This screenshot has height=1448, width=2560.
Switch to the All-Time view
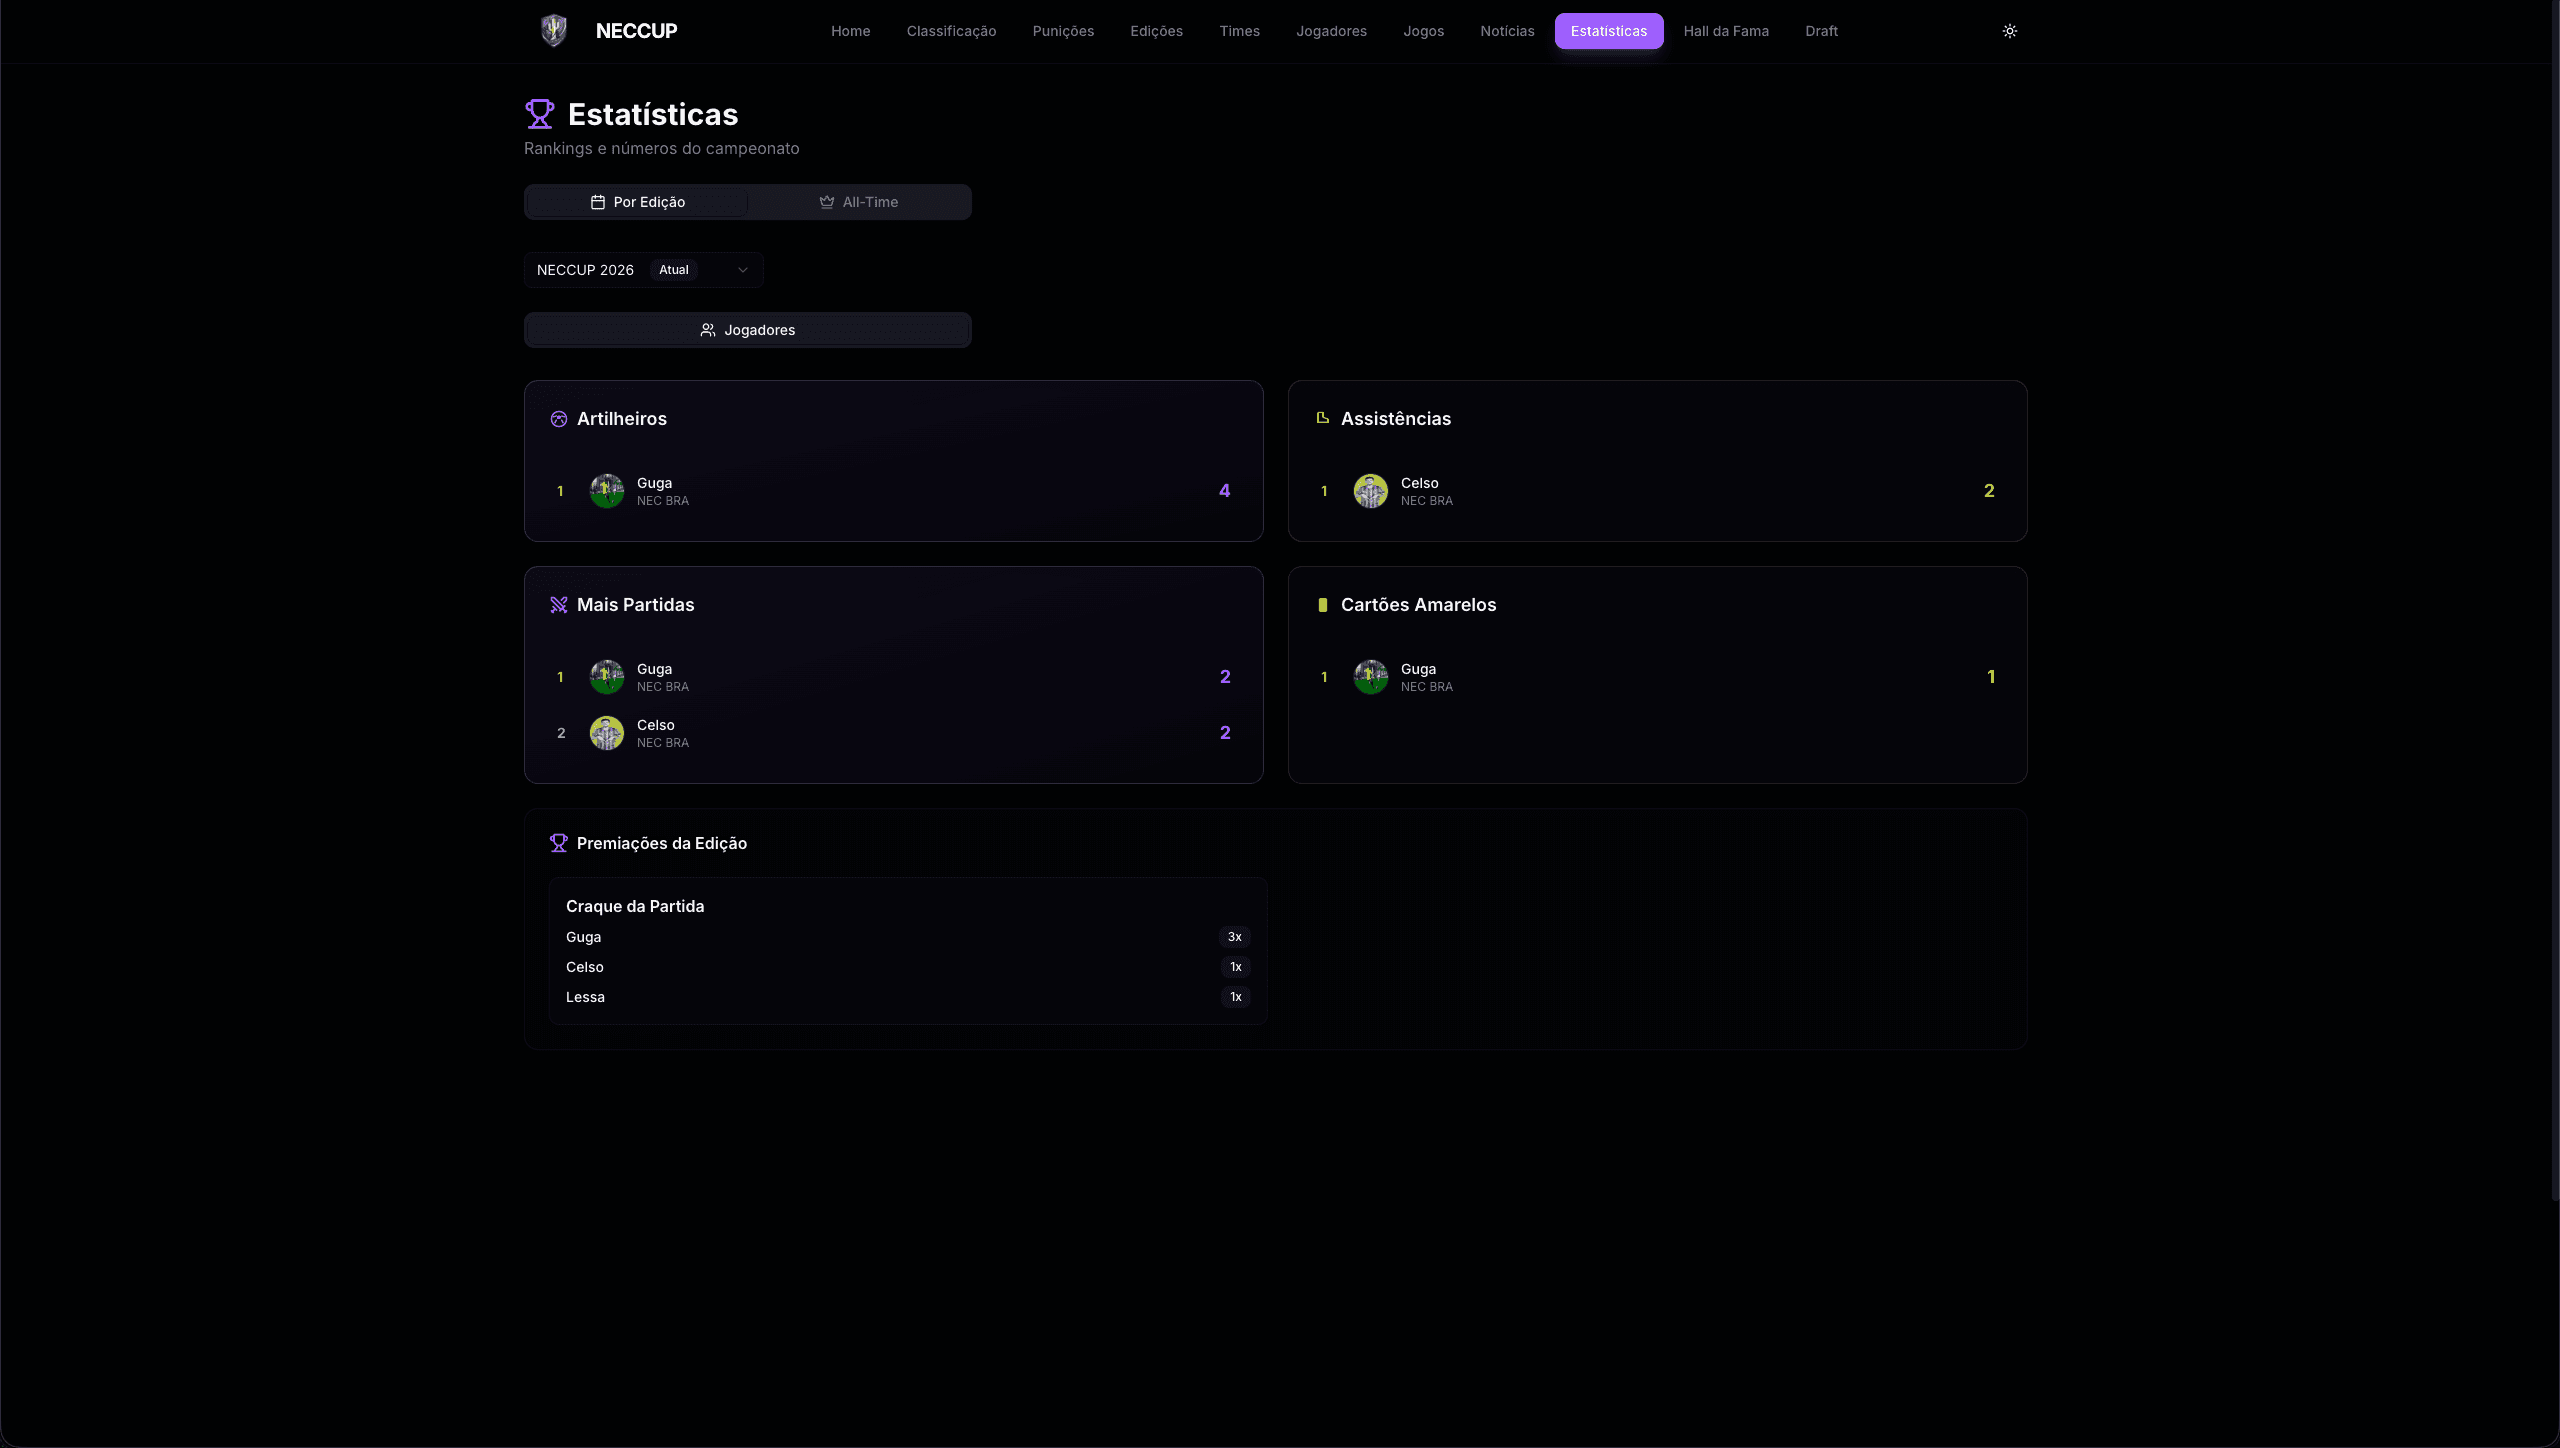(859, 202)
